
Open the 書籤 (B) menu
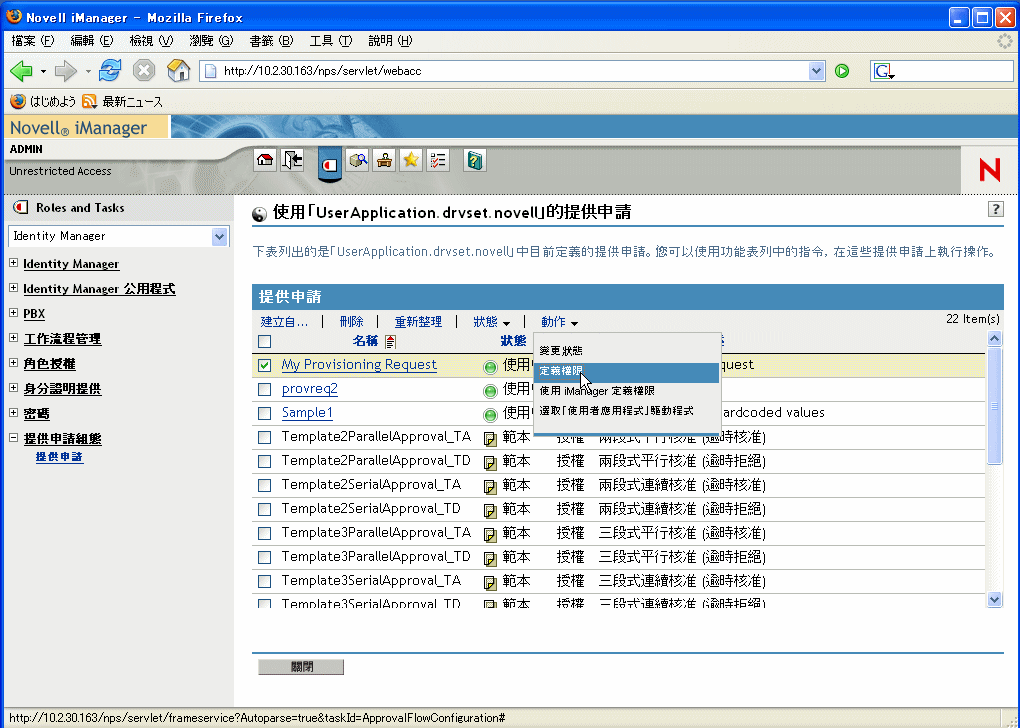[x=271, y=40]
